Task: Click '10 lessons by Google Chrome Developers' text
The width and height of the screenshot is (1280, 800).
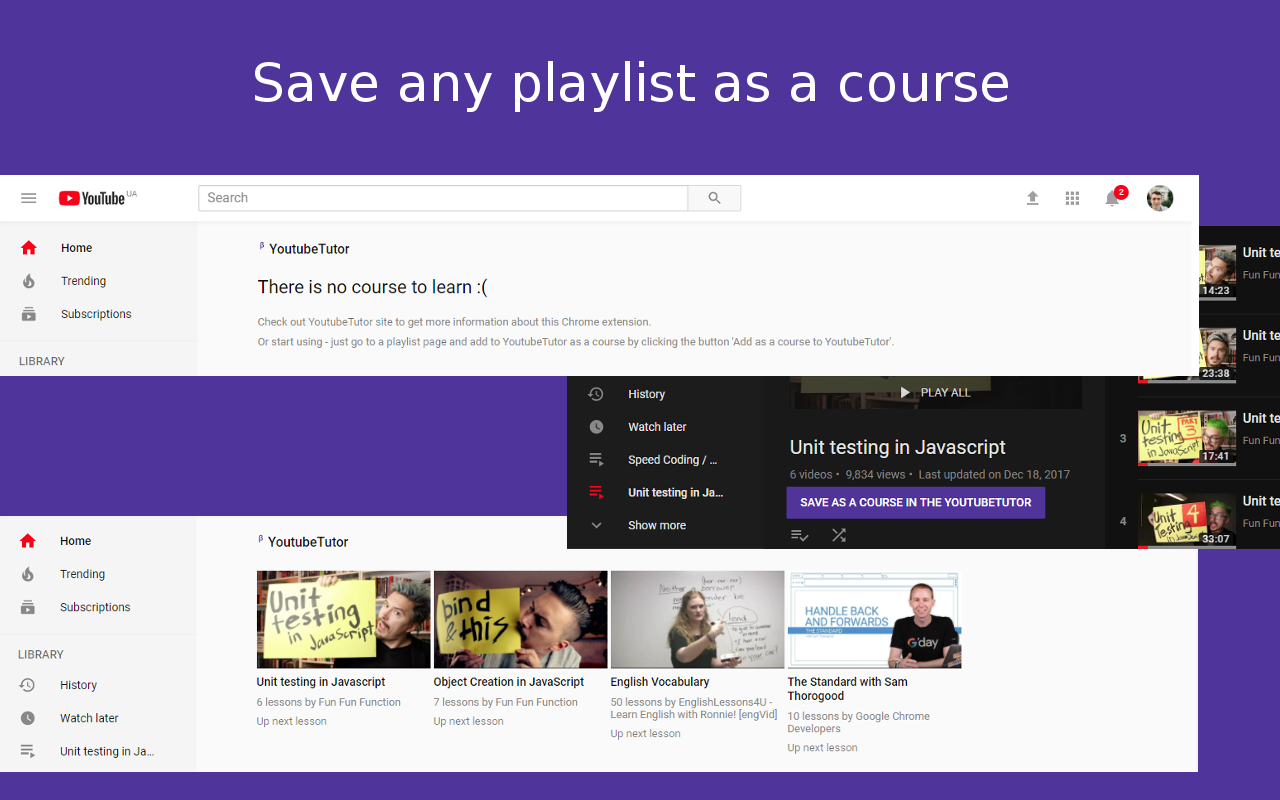Action: click(859, 722)
